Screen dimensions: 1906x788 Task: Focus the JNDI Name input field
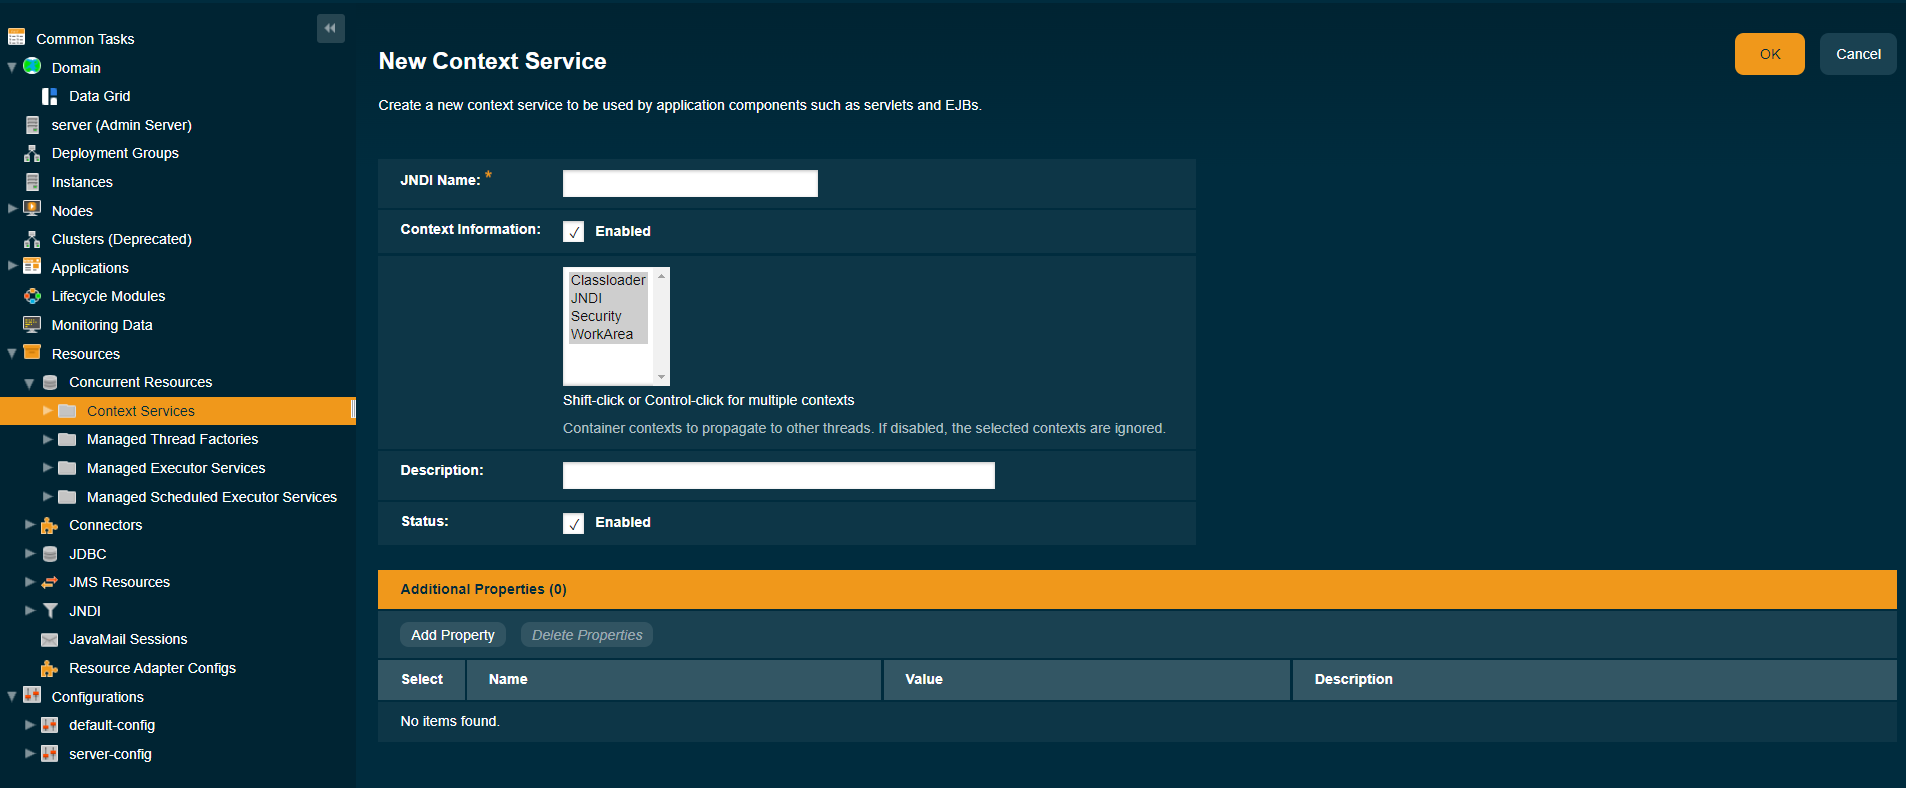pyautogui.click(x=689, y=184)
